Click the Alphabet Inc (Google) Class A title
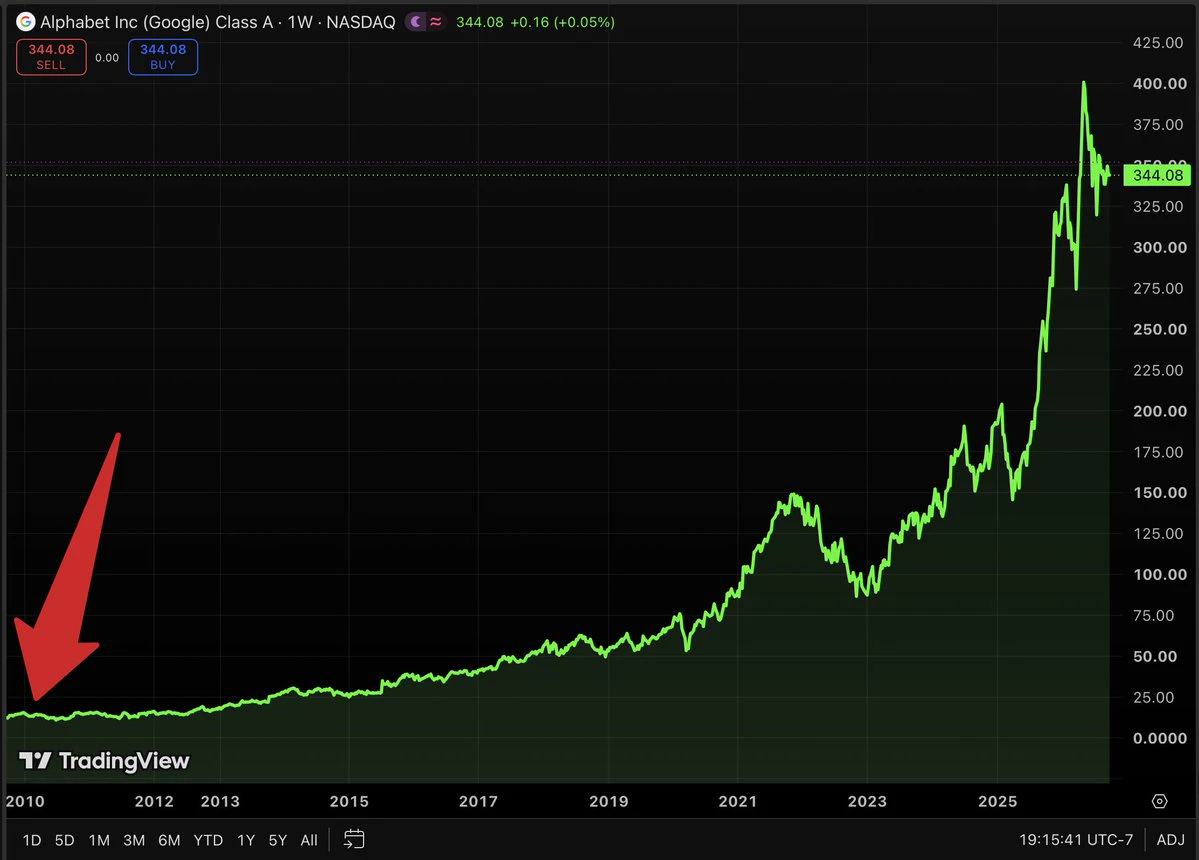Screen dimensions: 1199x860 point(156,22)
